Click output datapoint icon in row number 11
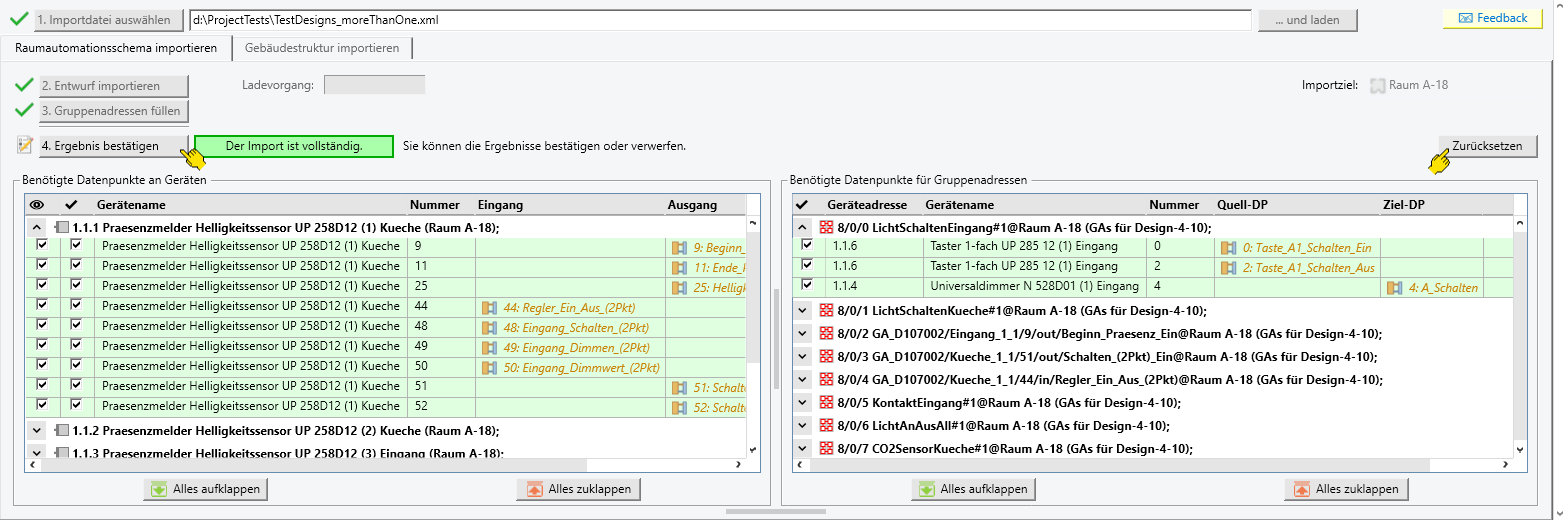 (680, 267)
